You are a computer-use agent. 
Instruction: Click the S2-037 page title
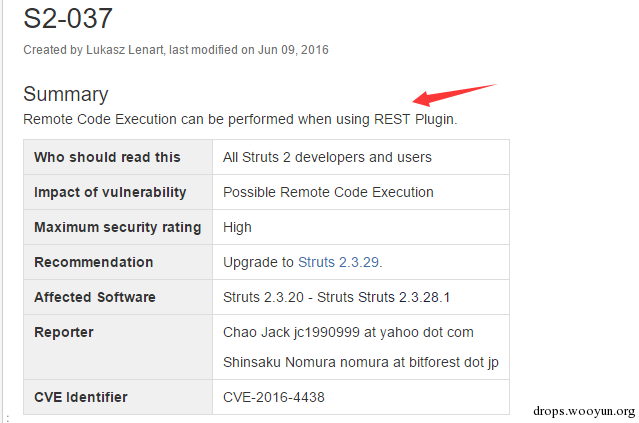(68, 18)
